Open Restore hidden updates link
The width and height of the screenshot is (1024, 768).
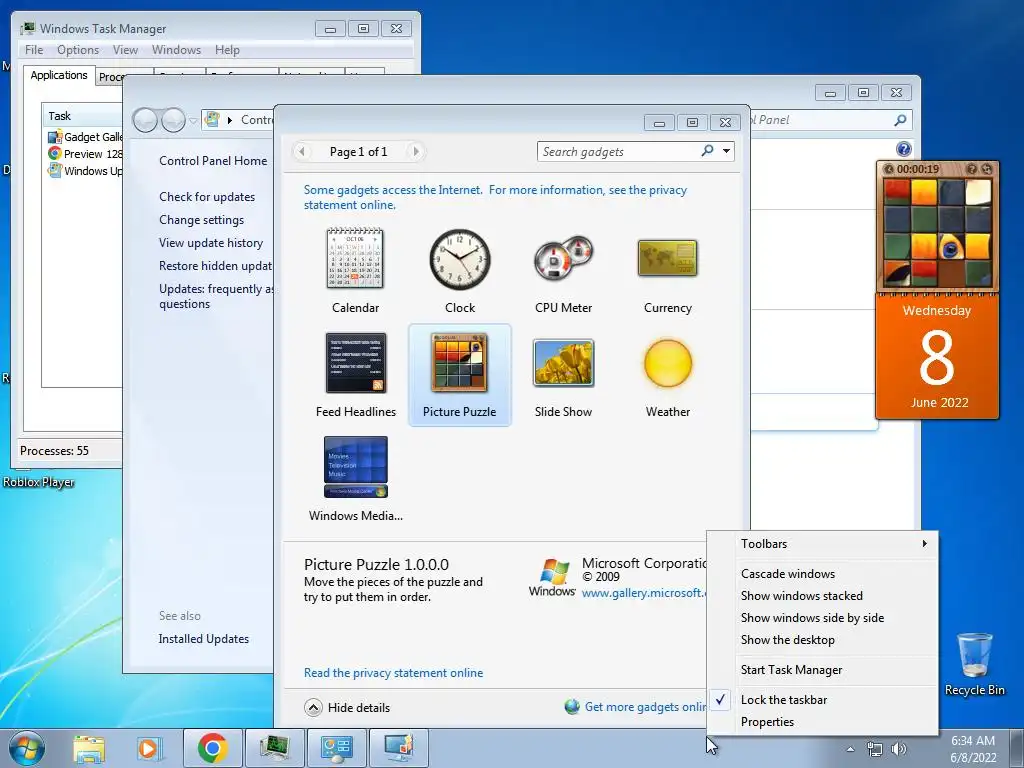point(216,266)
